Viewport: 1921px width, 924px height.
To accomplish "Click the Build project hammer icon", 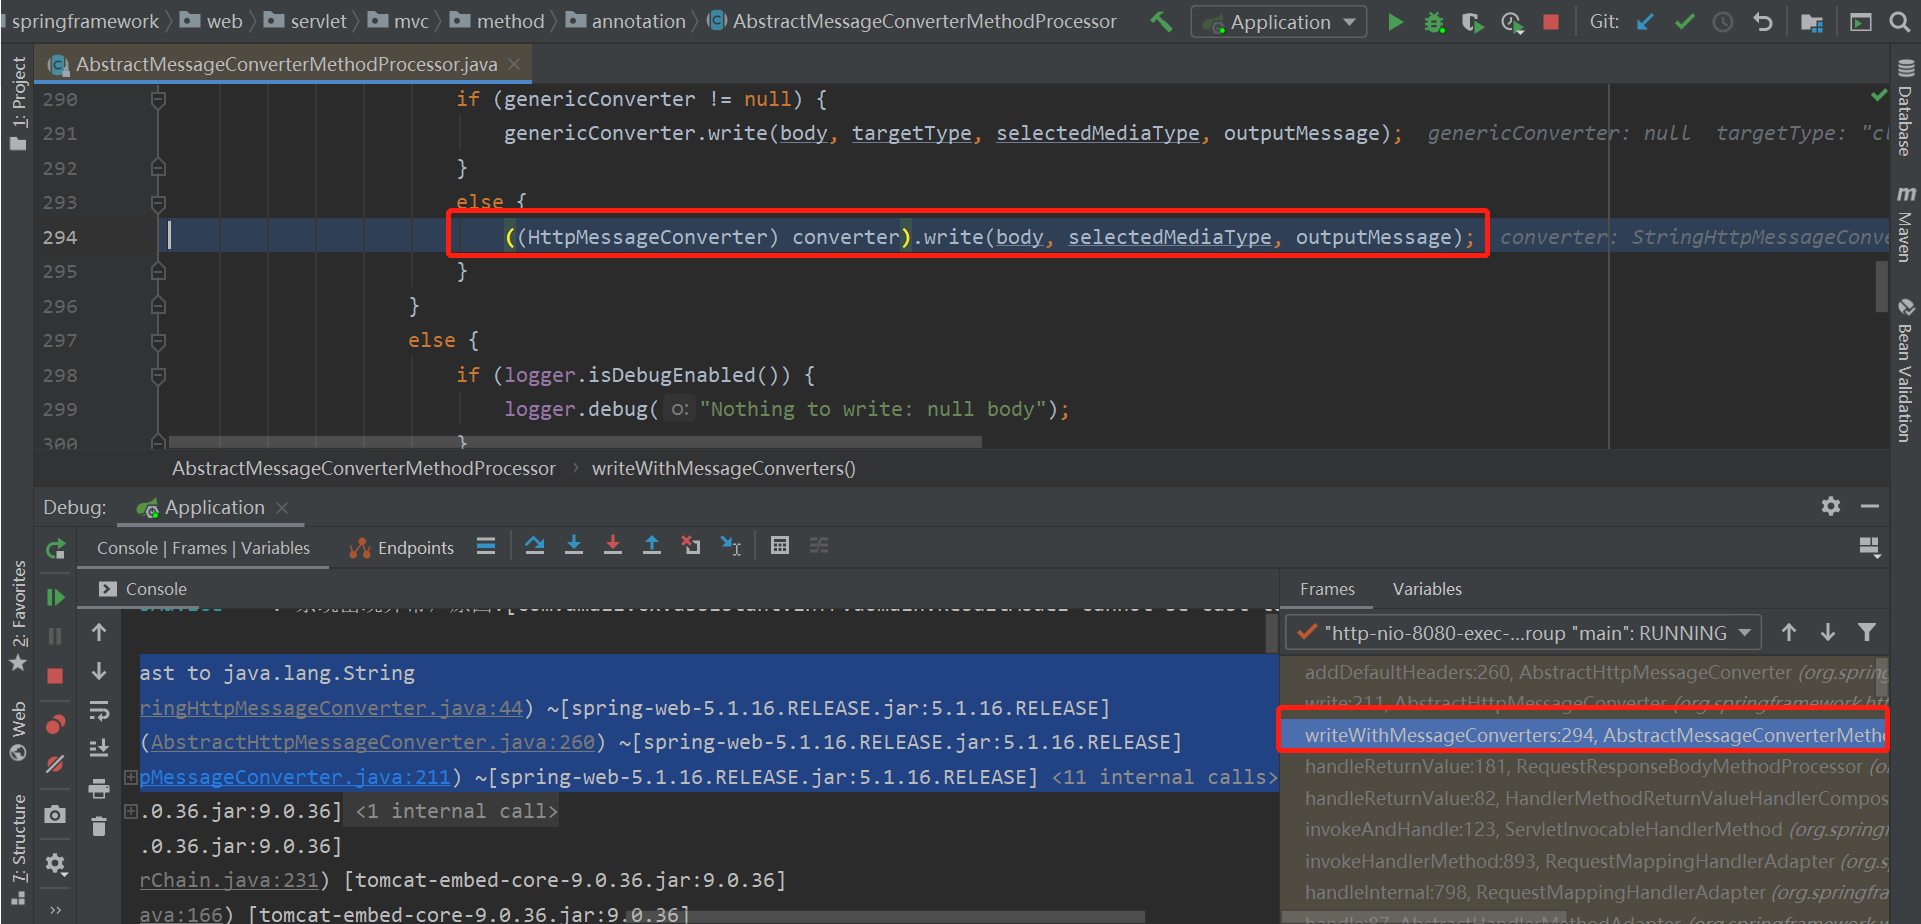I will pyautogui.click(x=1161, y=21).
